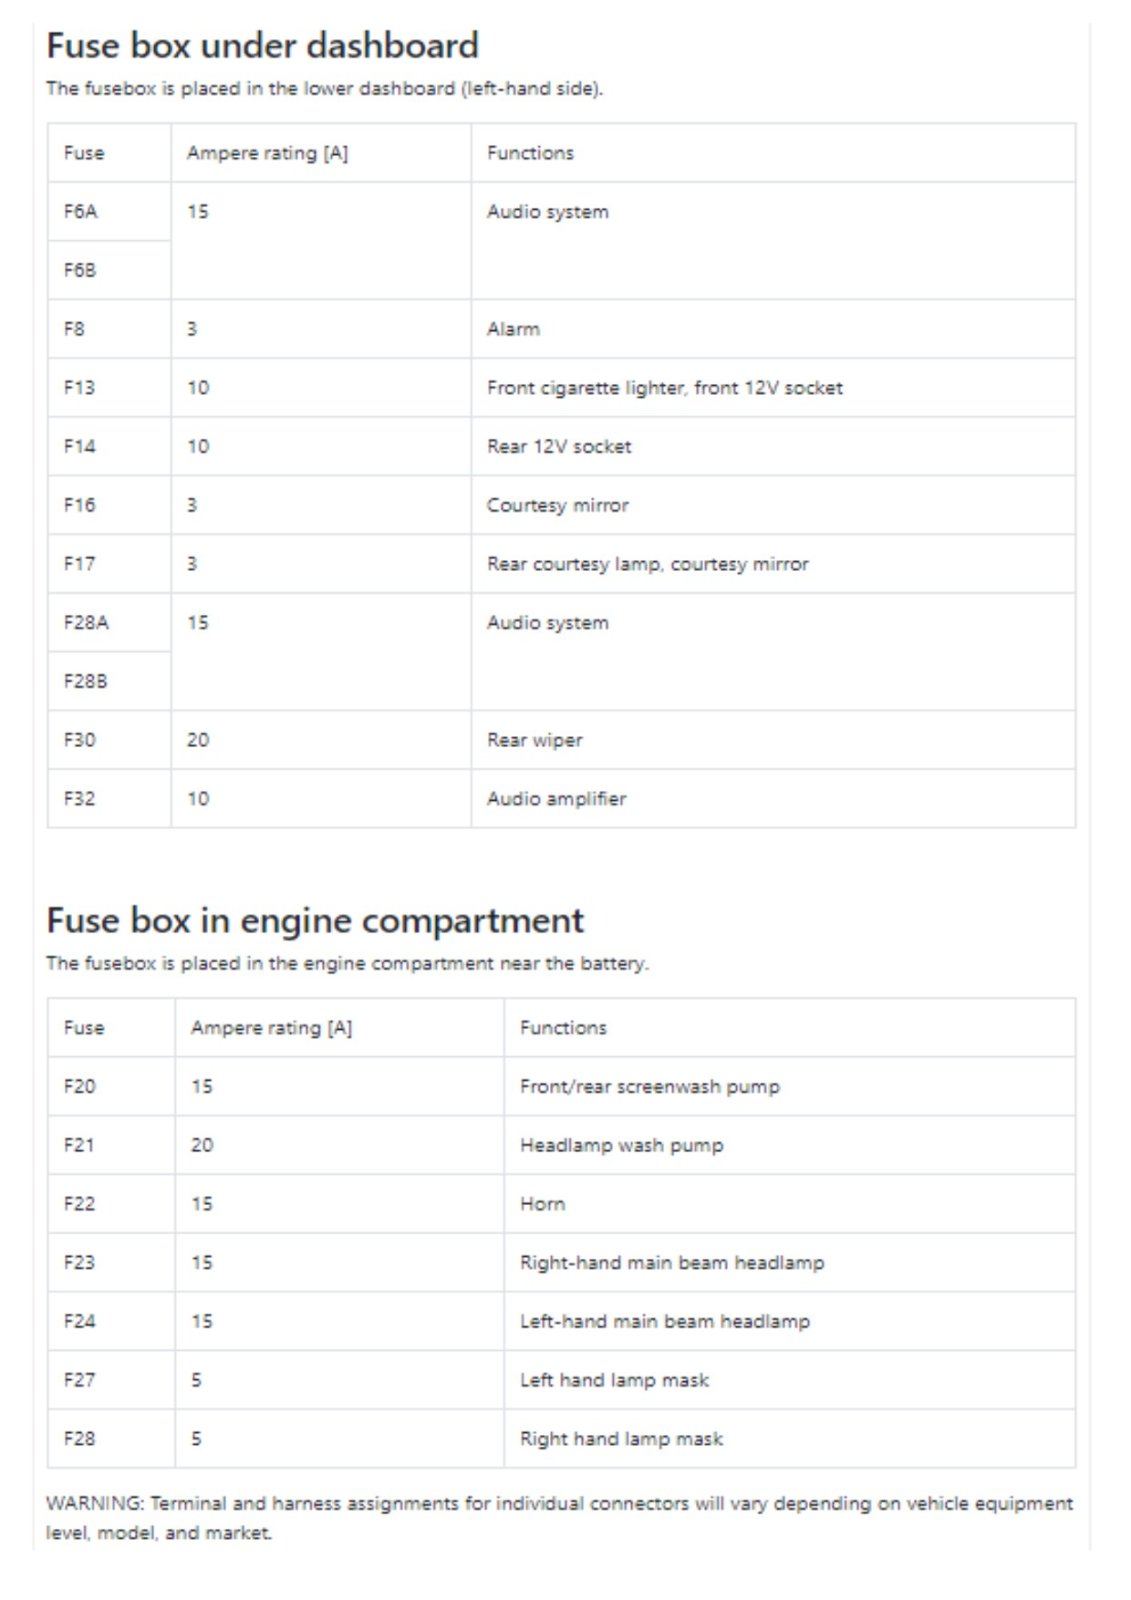Select the F6A fuse cell
The width and height of the screenshot is (1131, 1600).
pos(109,211)
